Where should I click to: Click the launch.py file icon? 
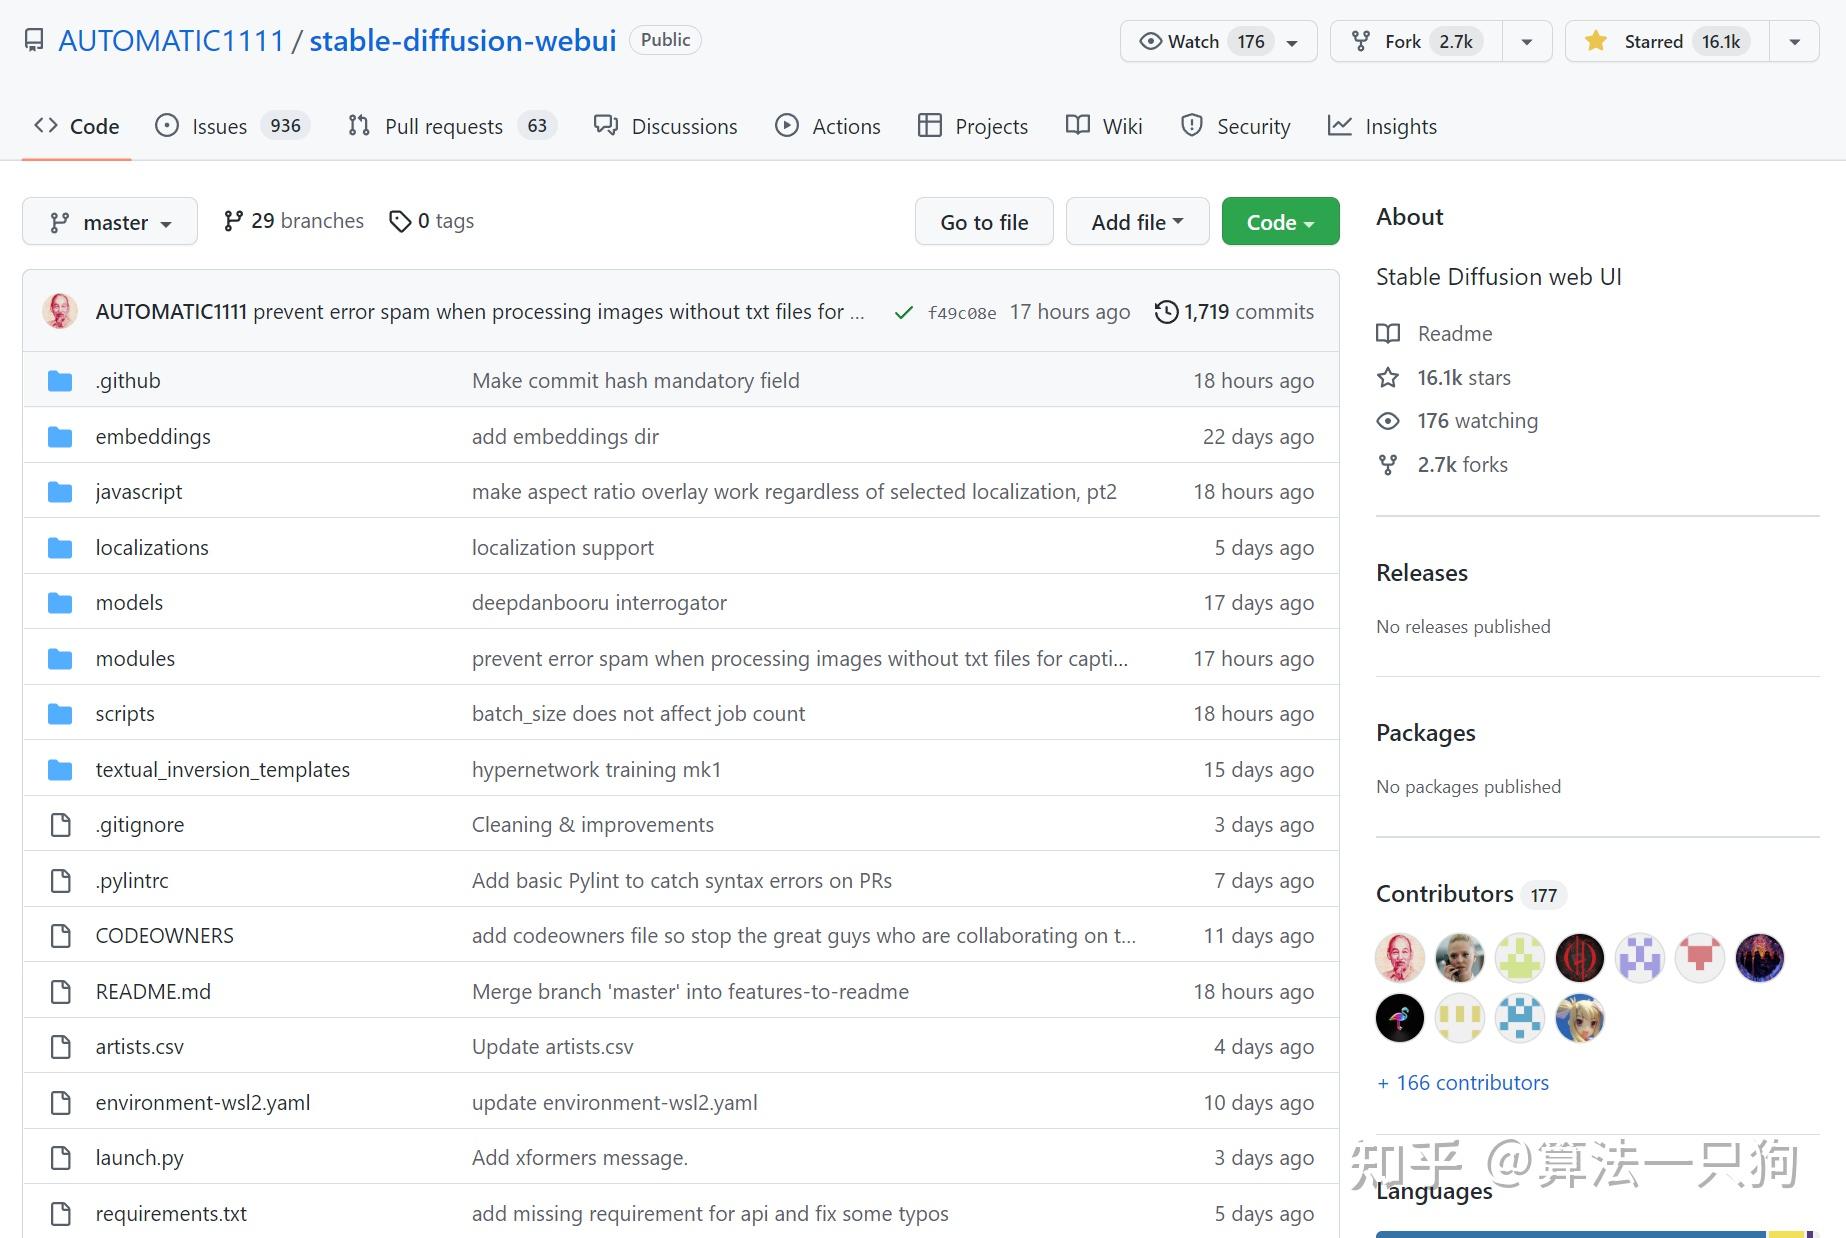point(61,1158)
